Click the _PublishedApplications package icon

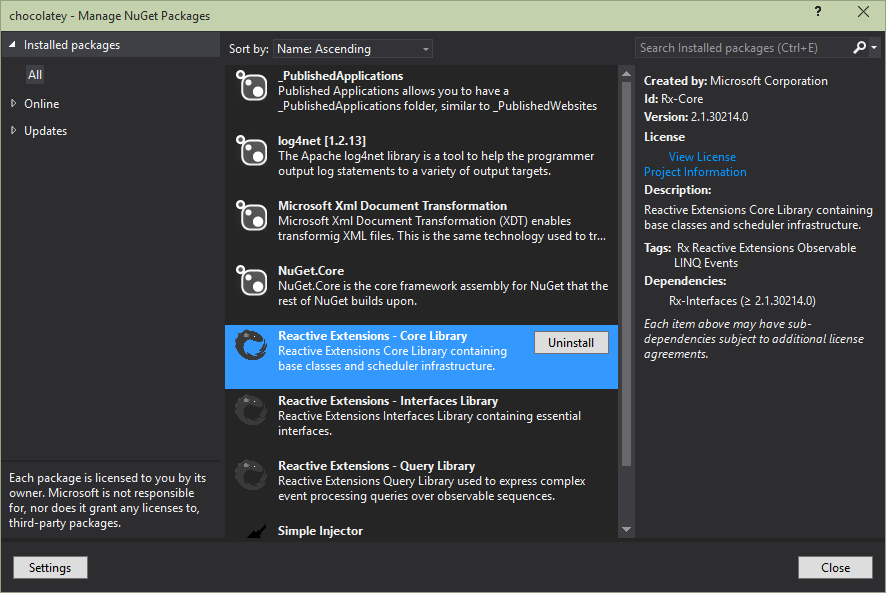251,86
